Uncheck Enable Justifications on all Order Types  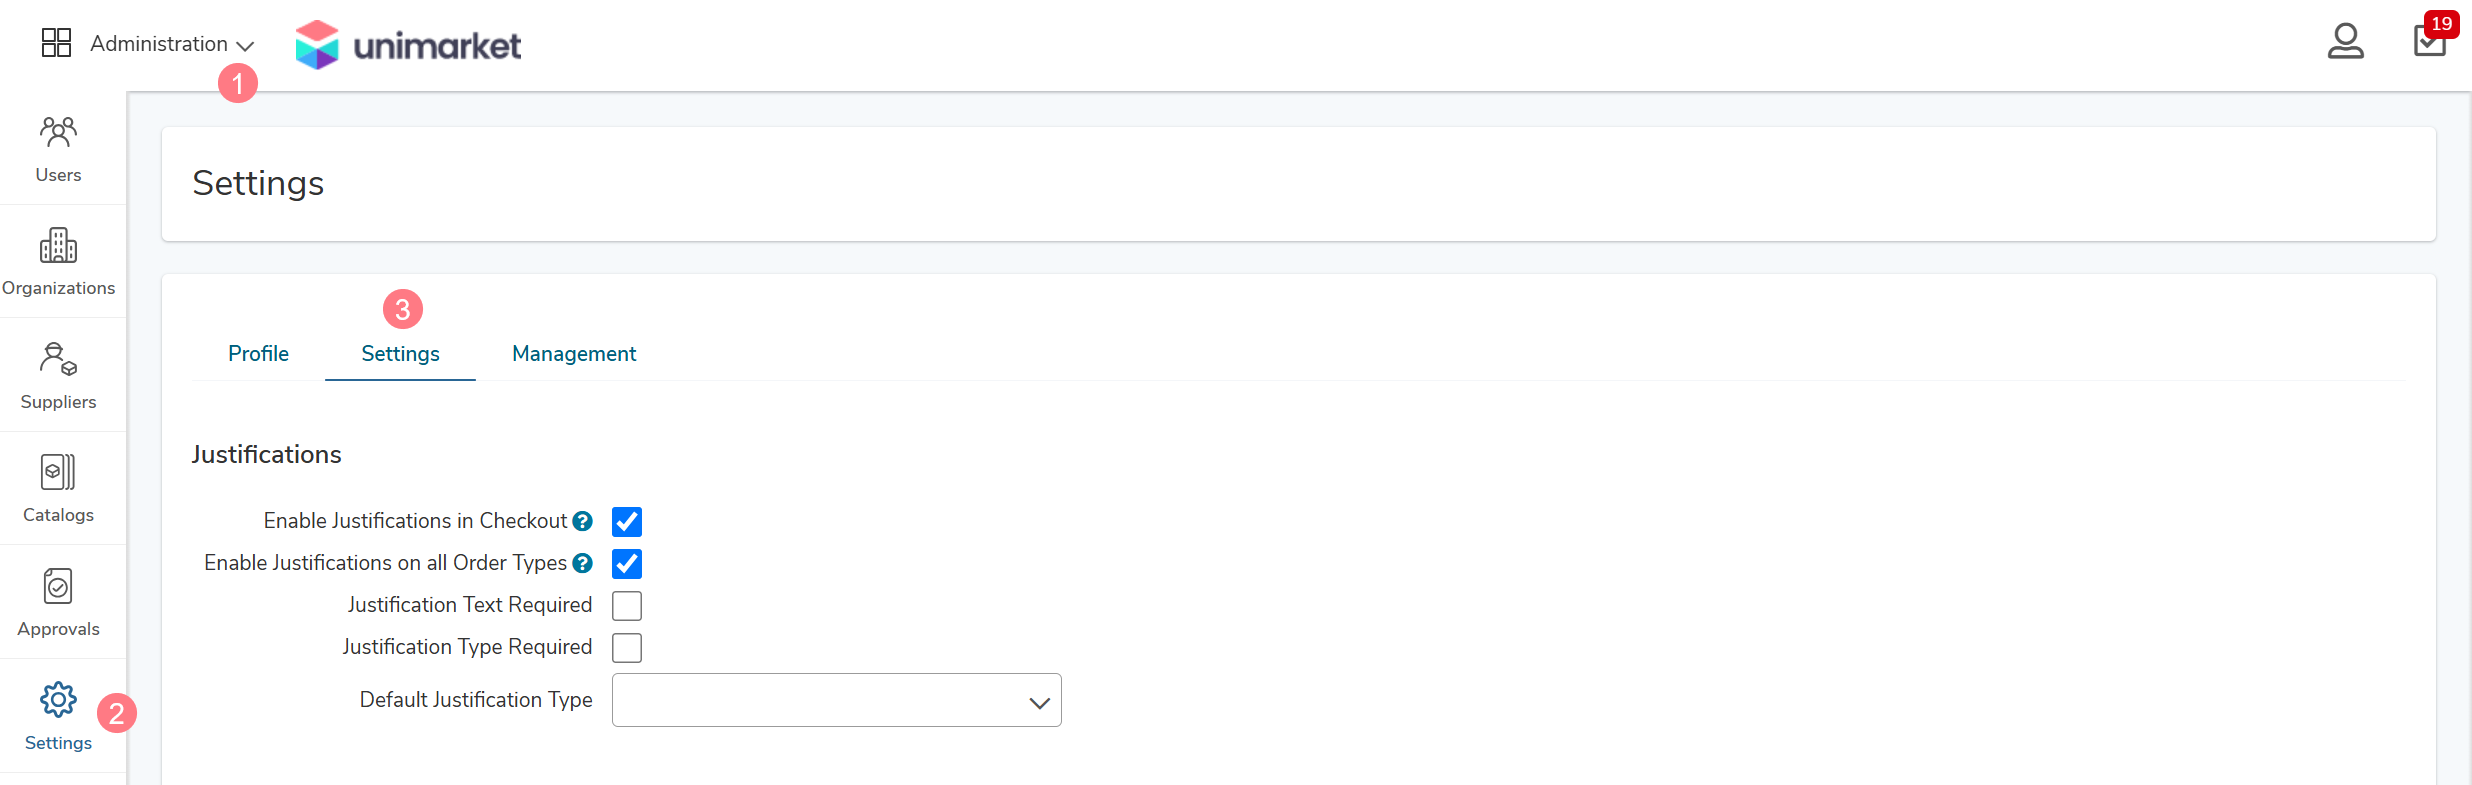click(x=627, y=564)
